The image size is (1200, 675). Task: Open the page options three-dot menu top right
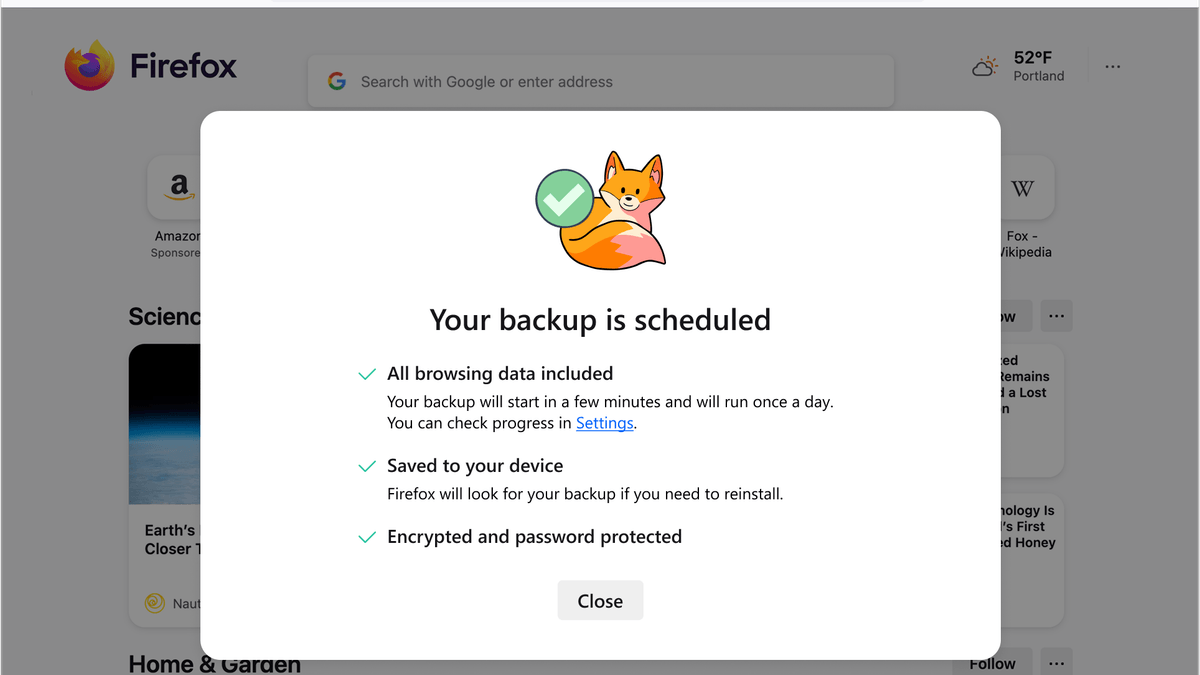[x=1112, y=65]
